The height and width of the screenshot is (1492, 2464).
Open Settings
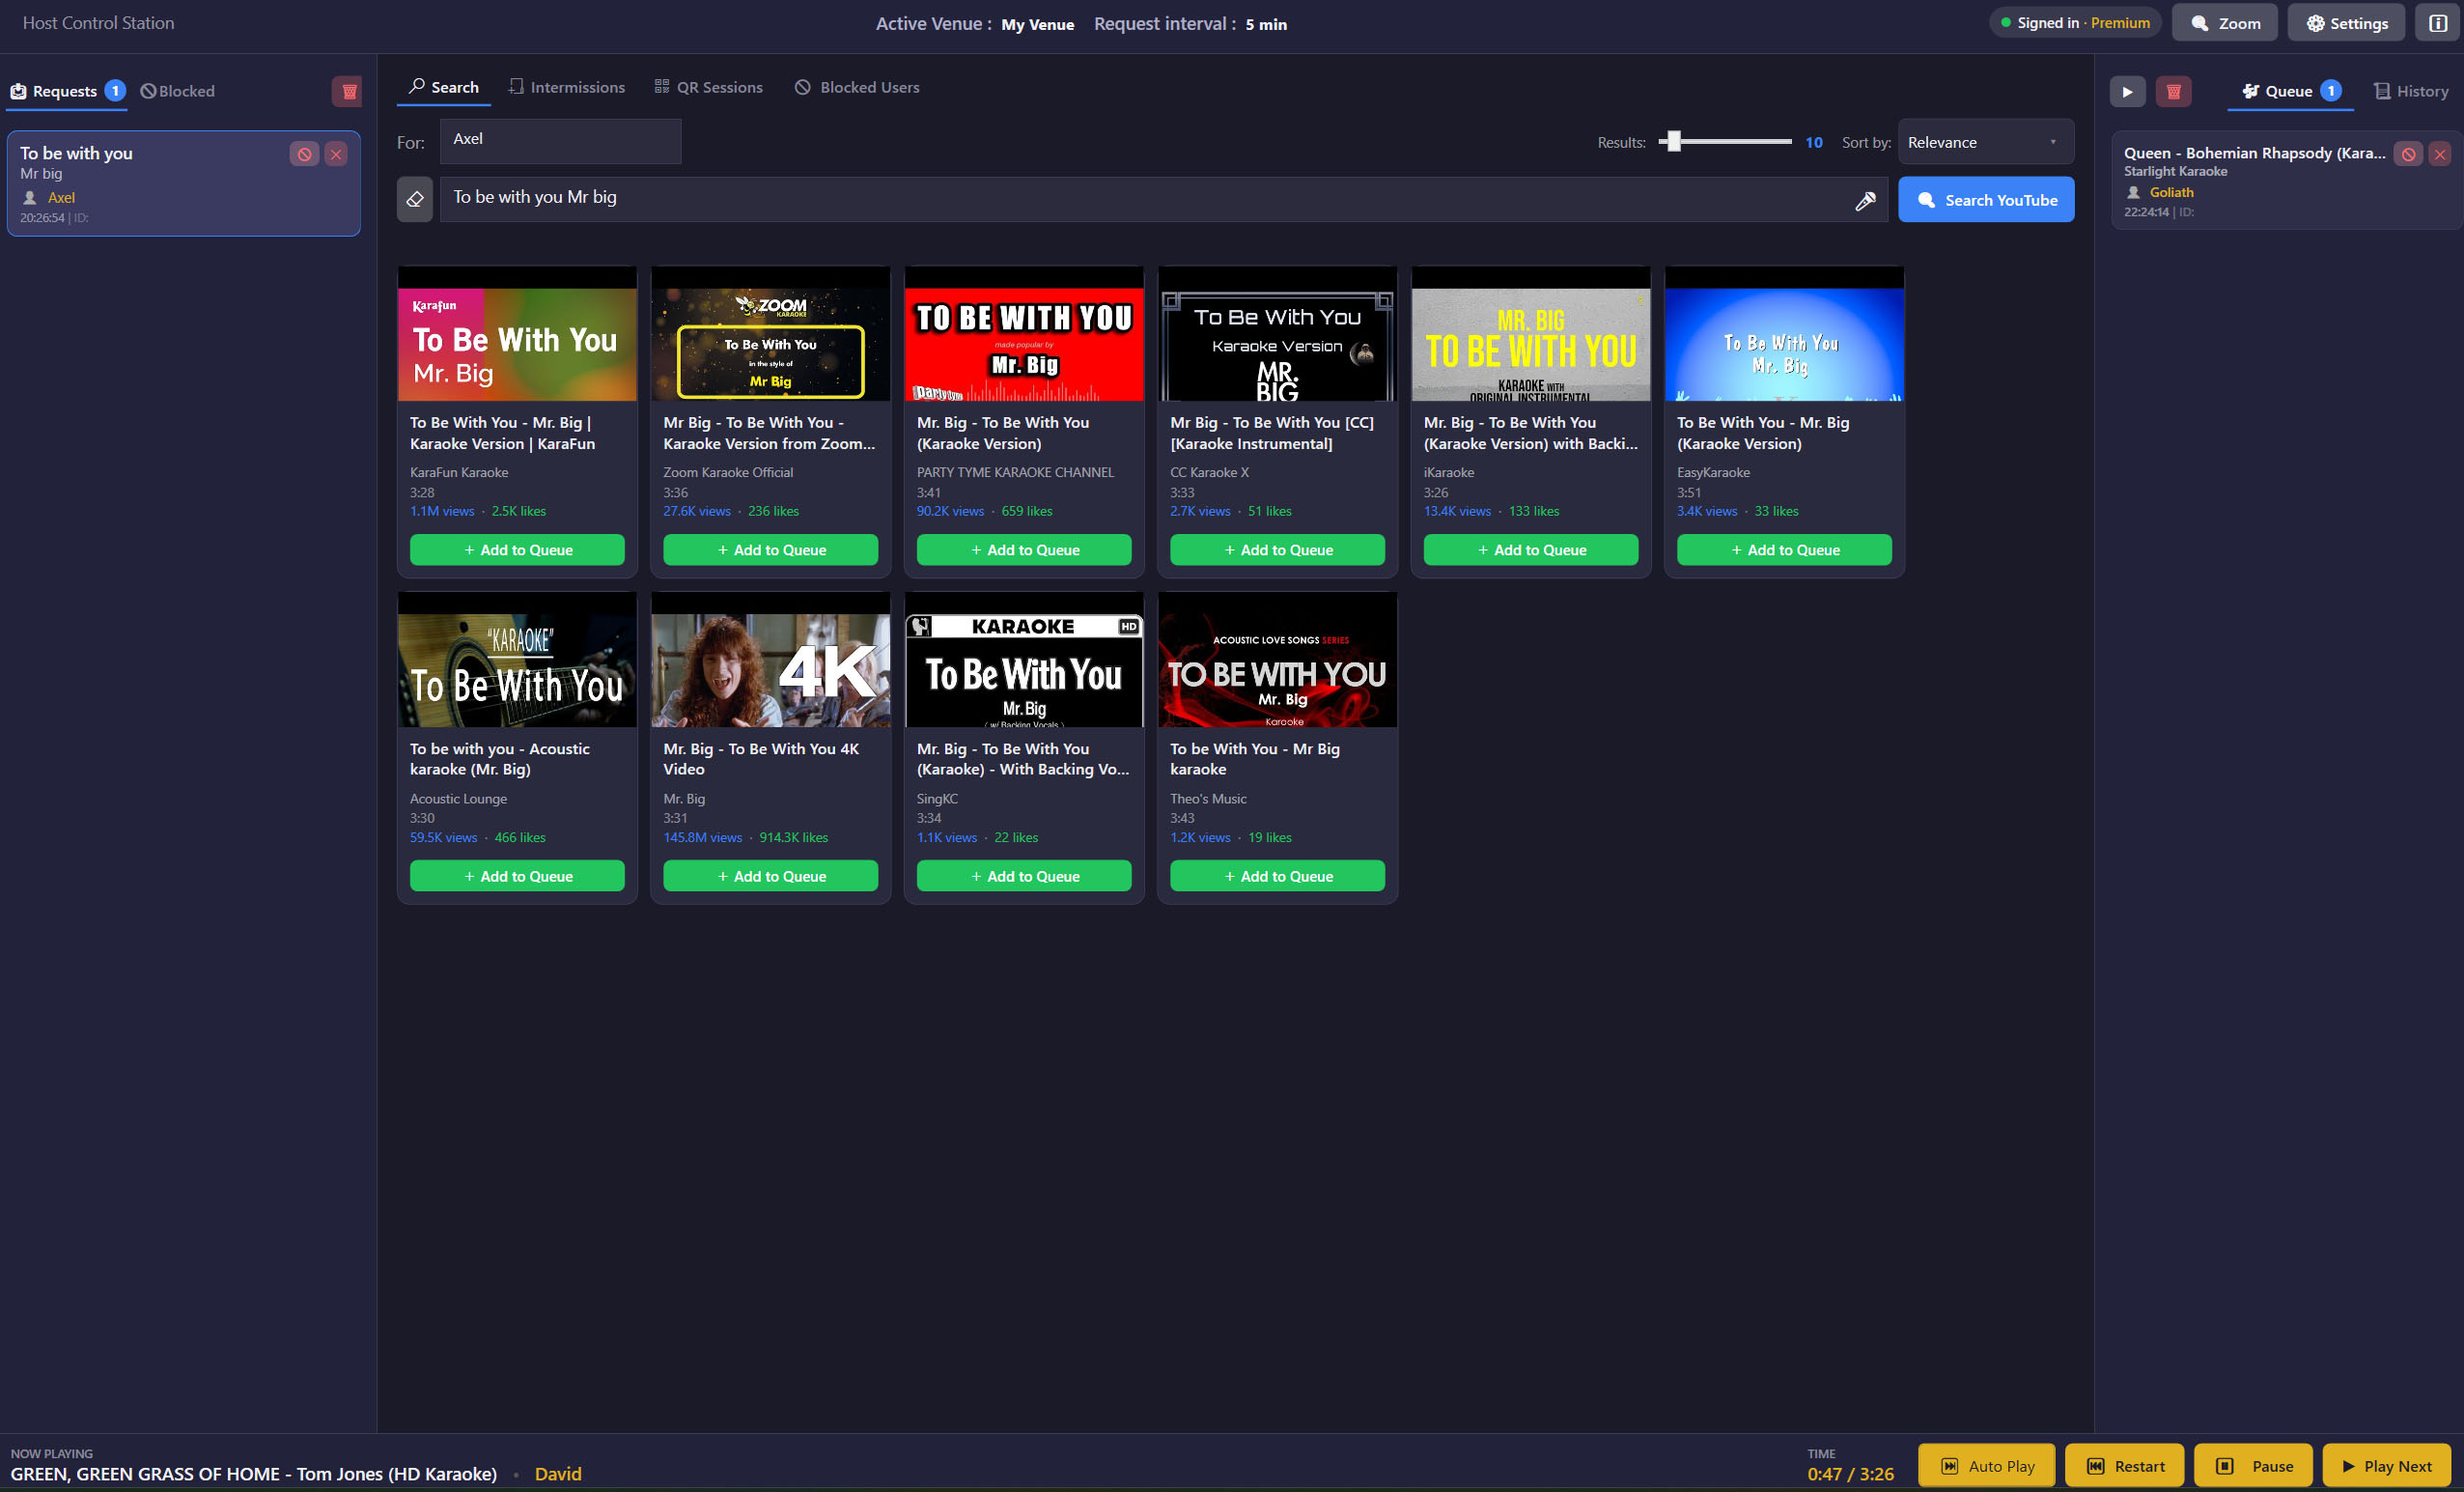pyautogui.click(x=2346, y=23)
